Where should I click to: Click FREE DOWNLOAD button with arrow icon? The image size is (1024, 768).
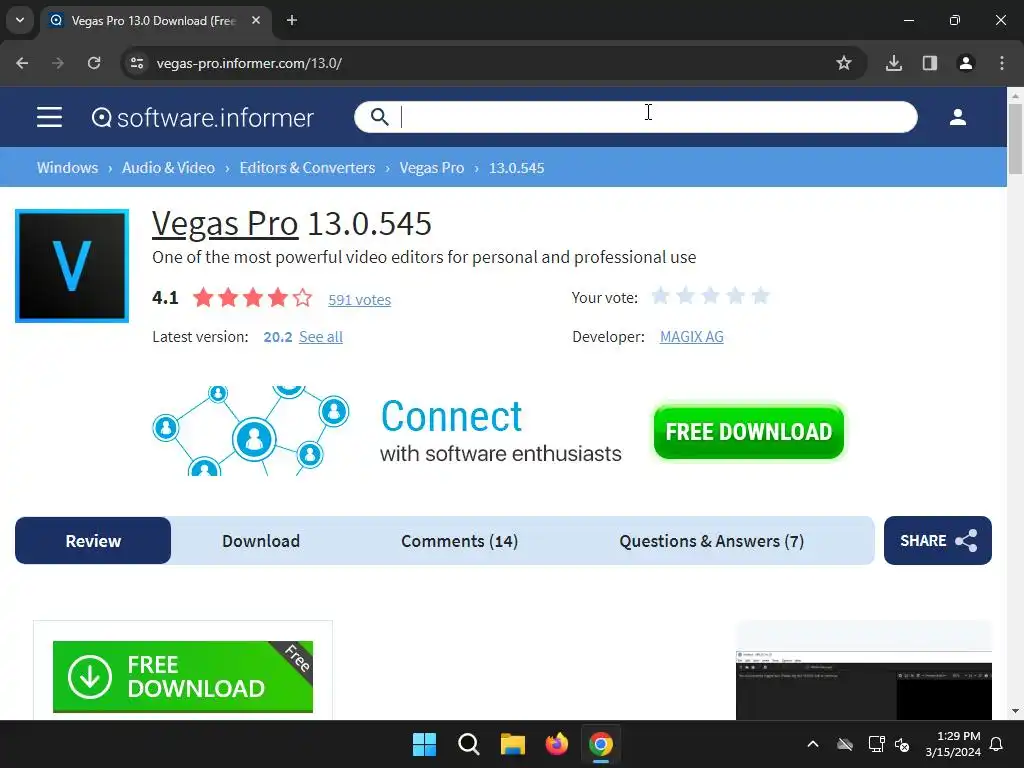[x=183, y=677]
